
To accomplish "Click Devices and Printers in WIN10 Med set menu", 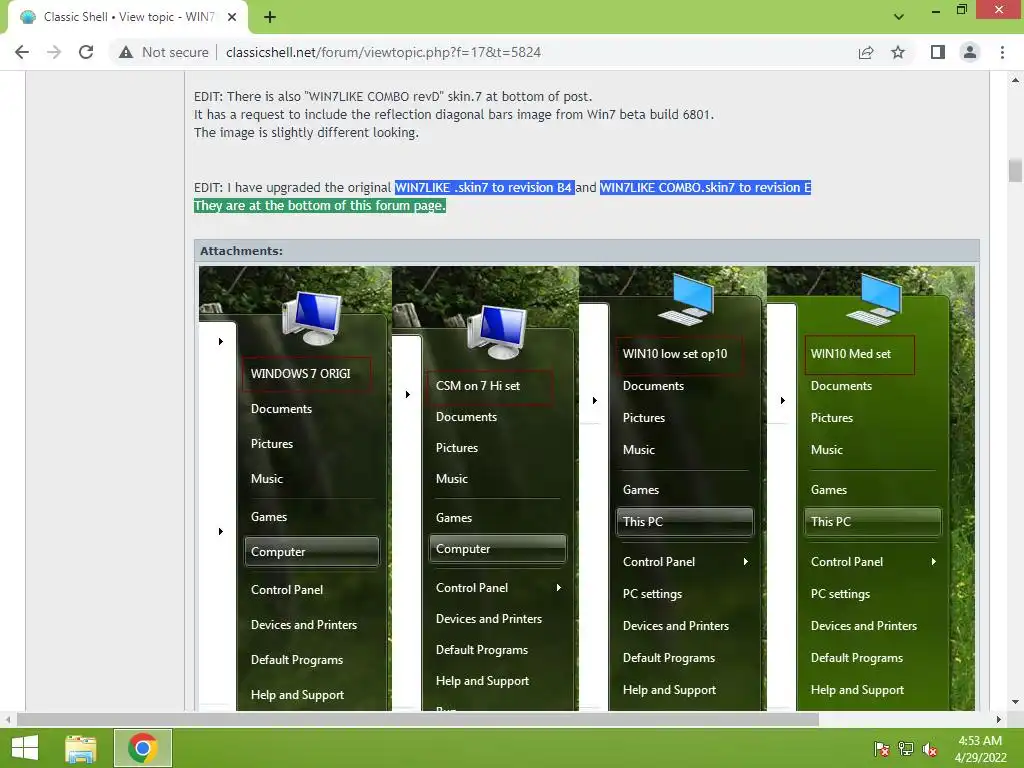I will pos(864,626).
